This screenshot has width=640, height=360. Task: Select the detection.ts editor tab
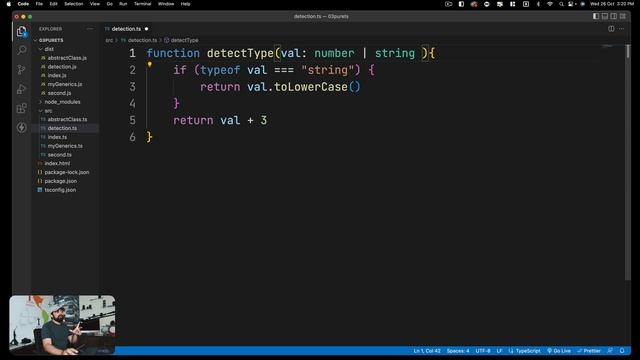(126, 29)
